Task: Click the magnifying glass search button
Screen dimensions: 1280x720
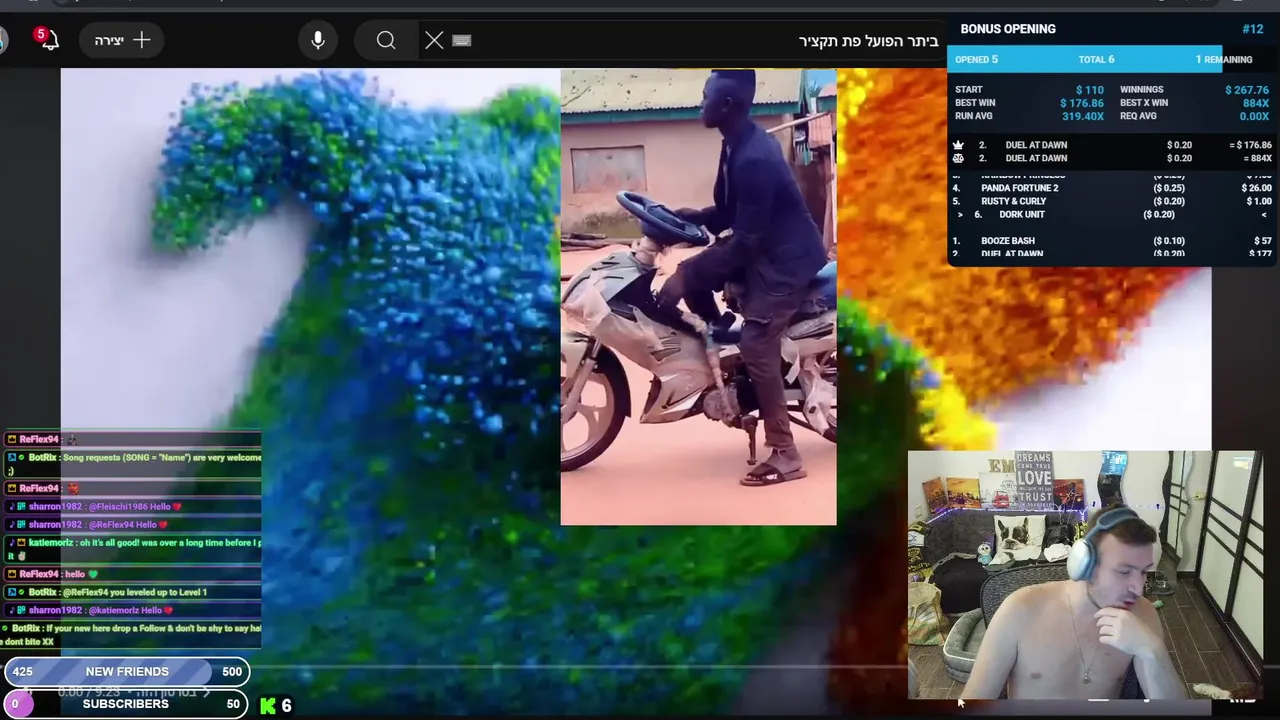Action: point(386,40)
